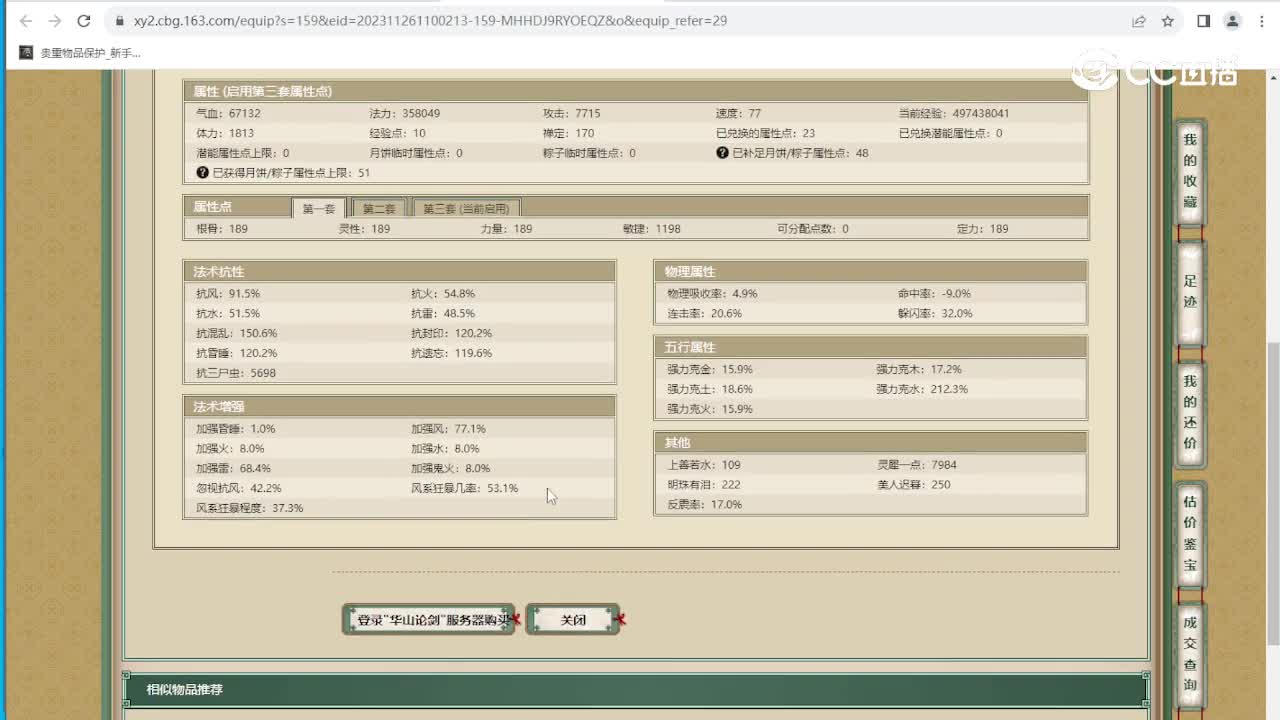
Task: Click the 加强风：77.1% entry
Action: tap(449, 429)
